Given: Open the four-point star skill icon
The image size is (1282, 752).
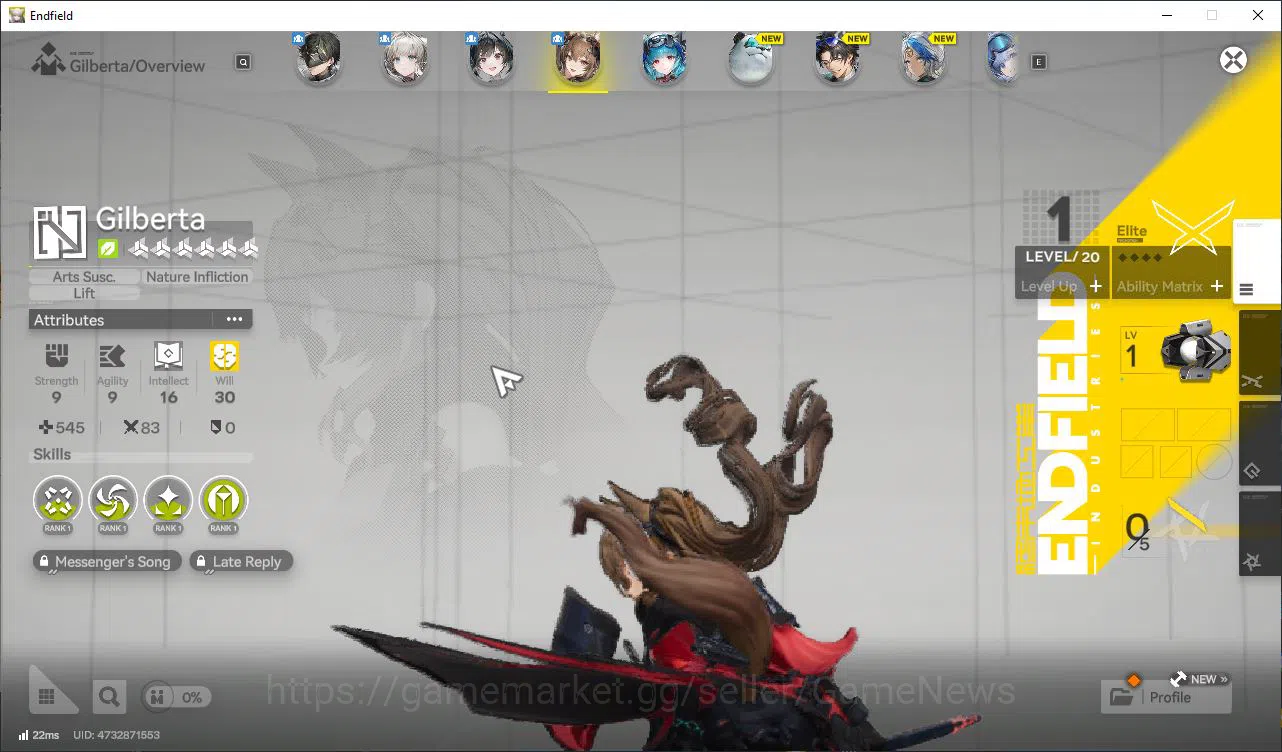Looking at the screenshot, I should click(x=168, y=499).
